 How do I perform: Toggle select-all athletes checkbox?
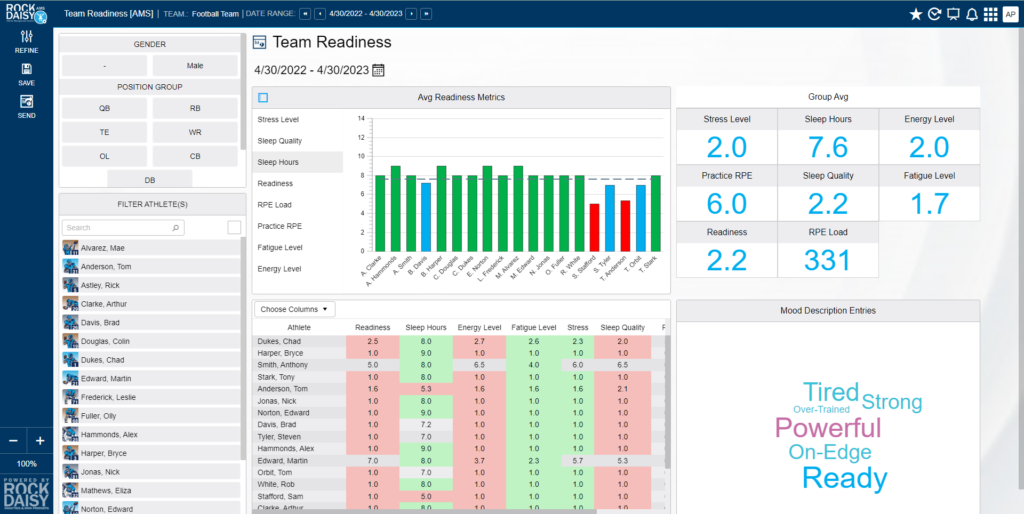click(234, 227)
